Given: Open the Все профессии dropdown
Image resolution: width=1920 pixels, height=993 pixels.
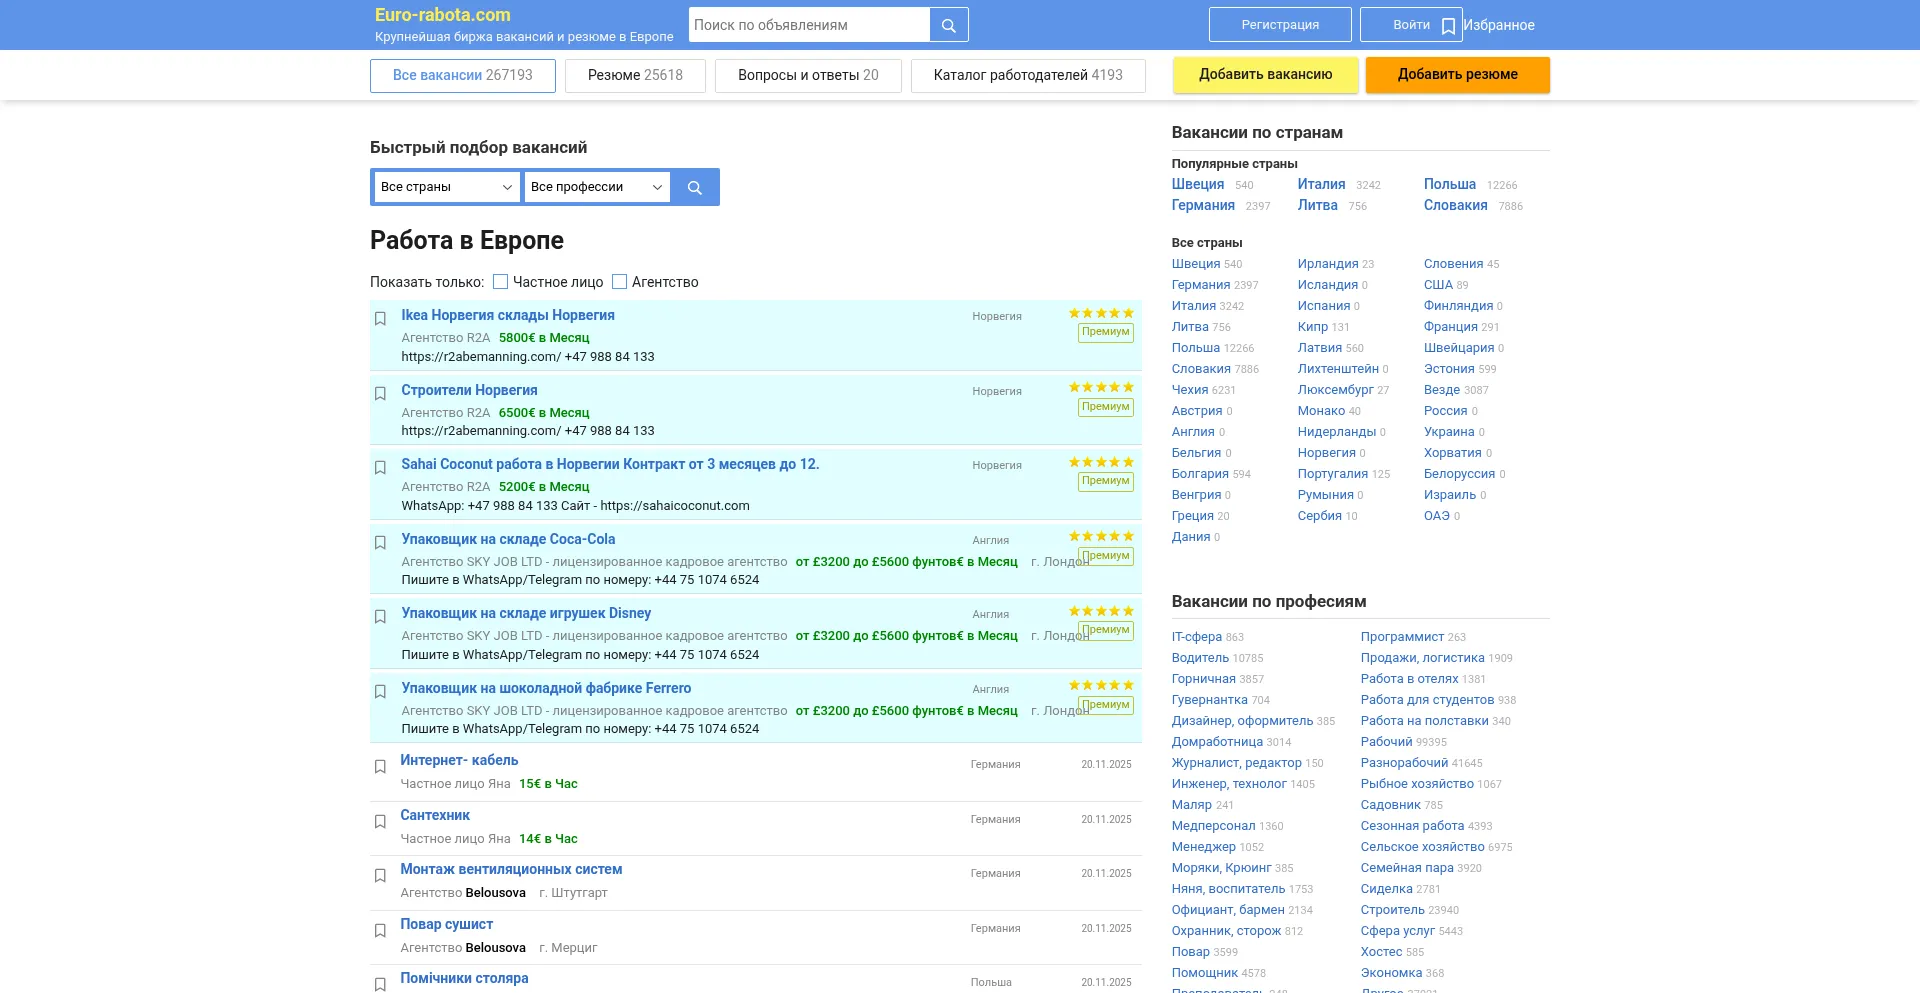Looking at the screenshot, I should 596,187.
